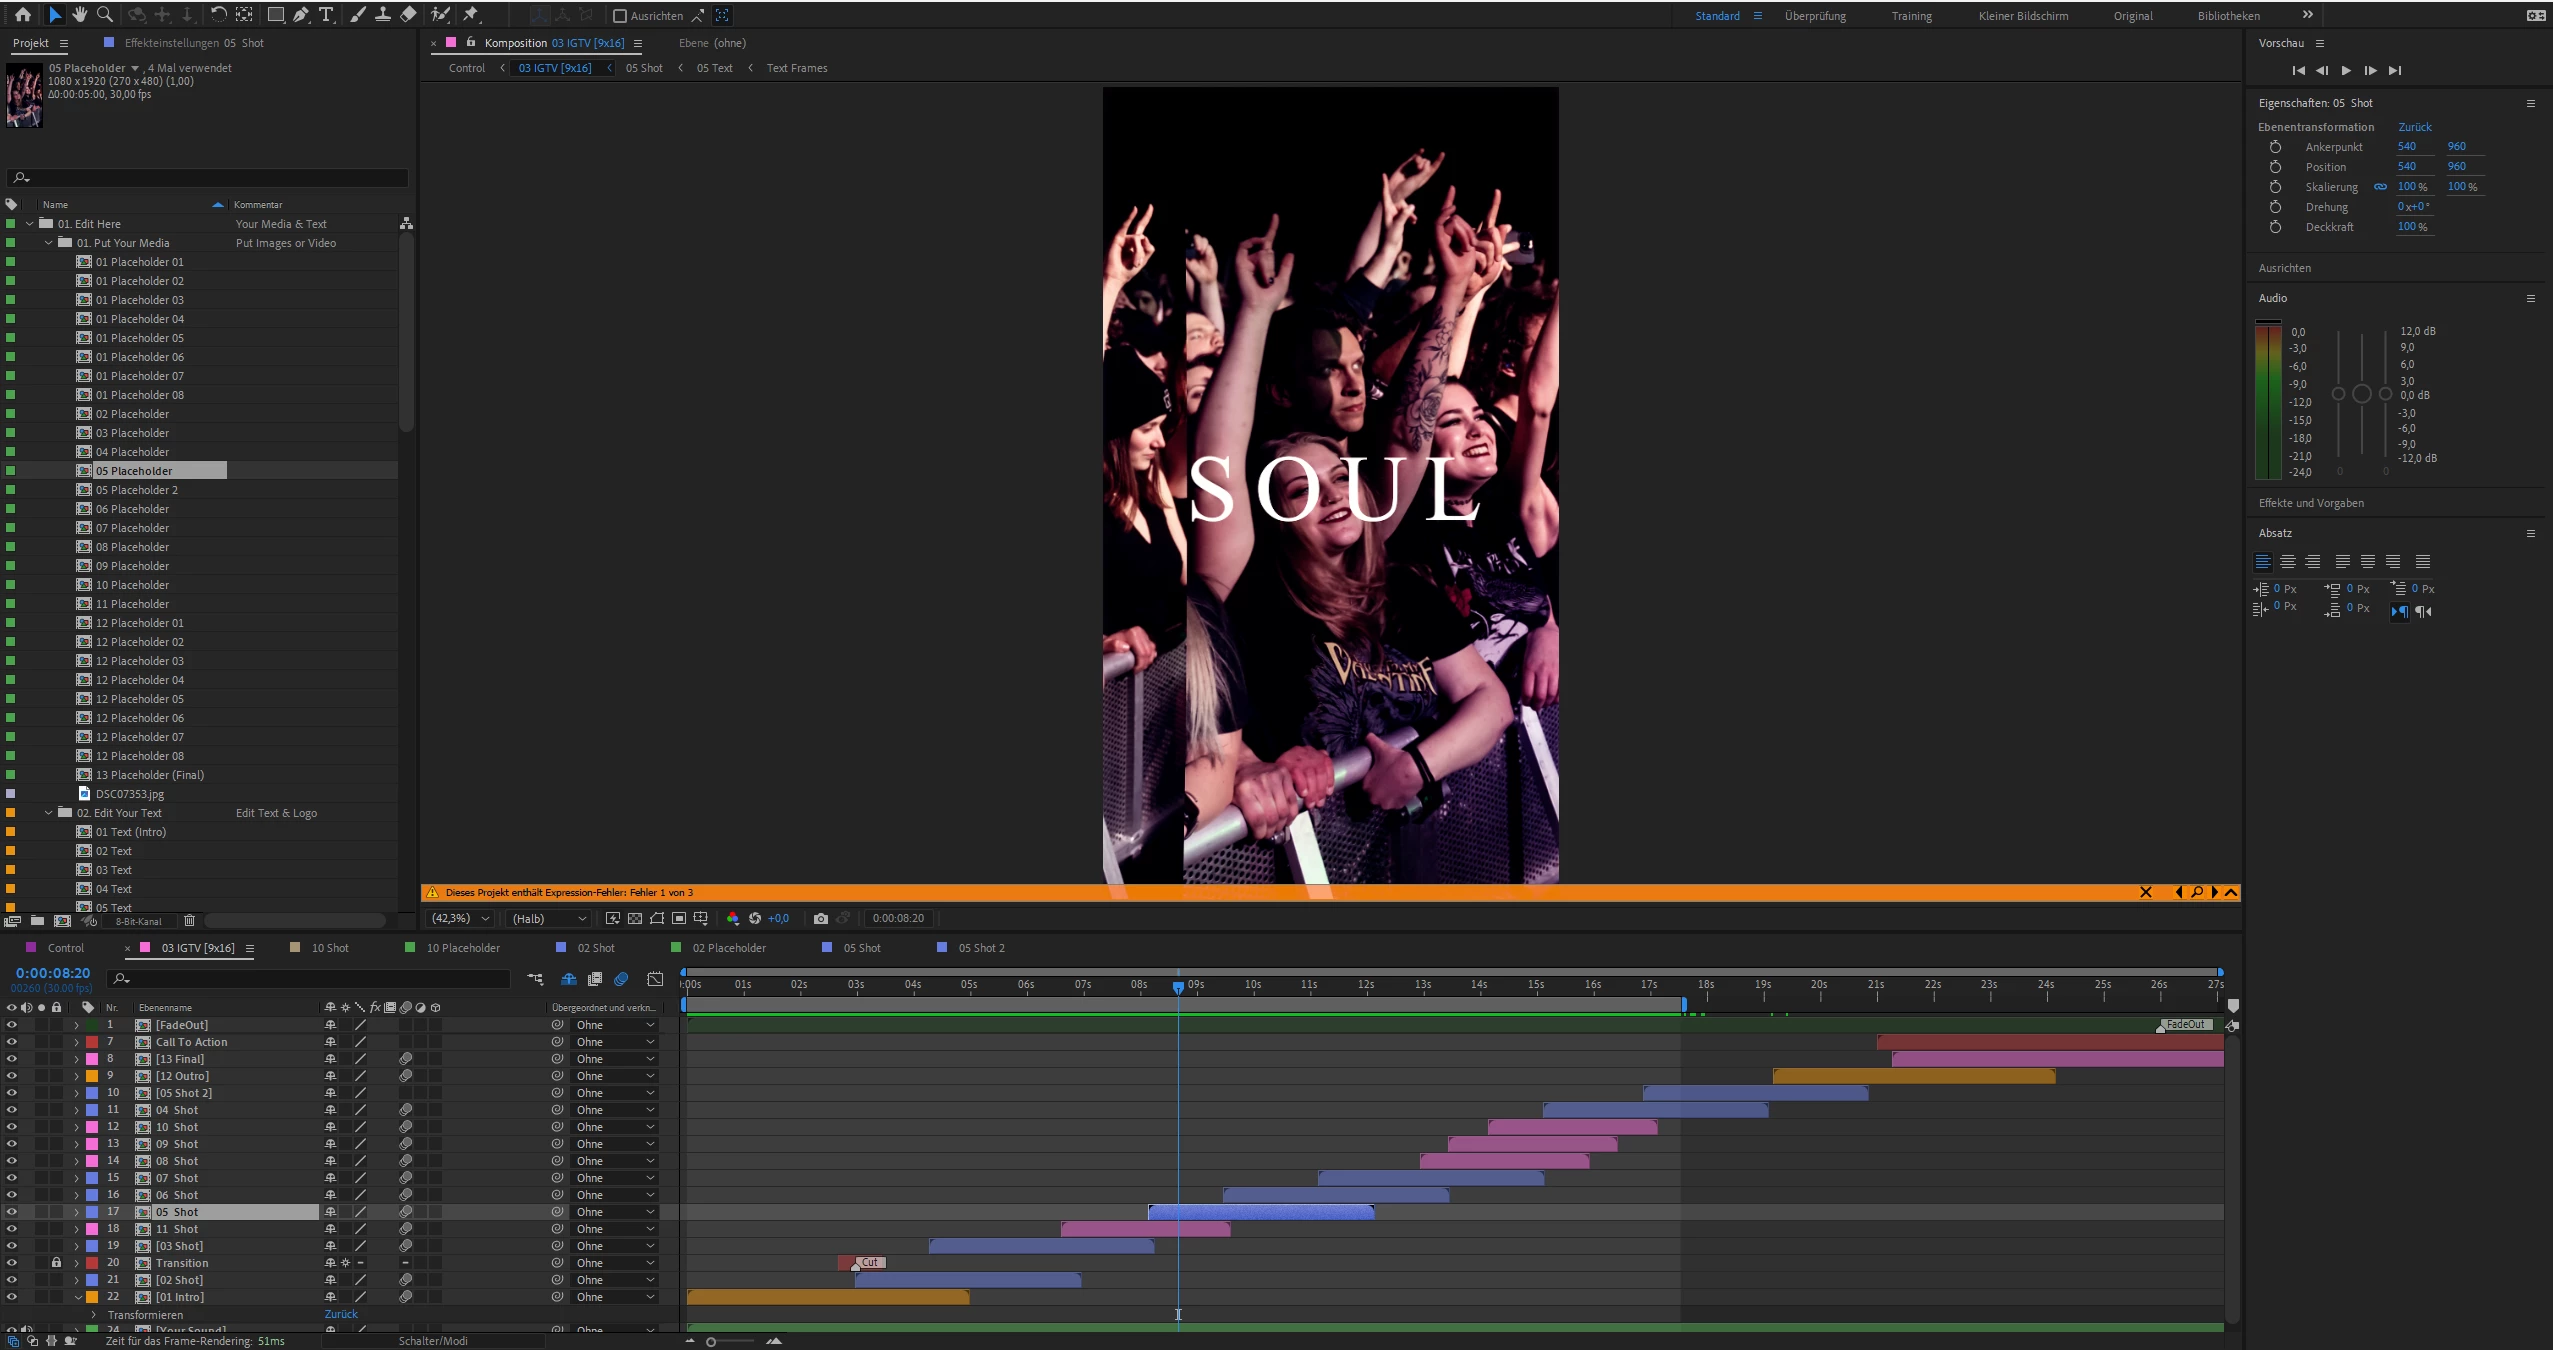
Task: Select the Hand tool
Action: (x=80, y=15)
